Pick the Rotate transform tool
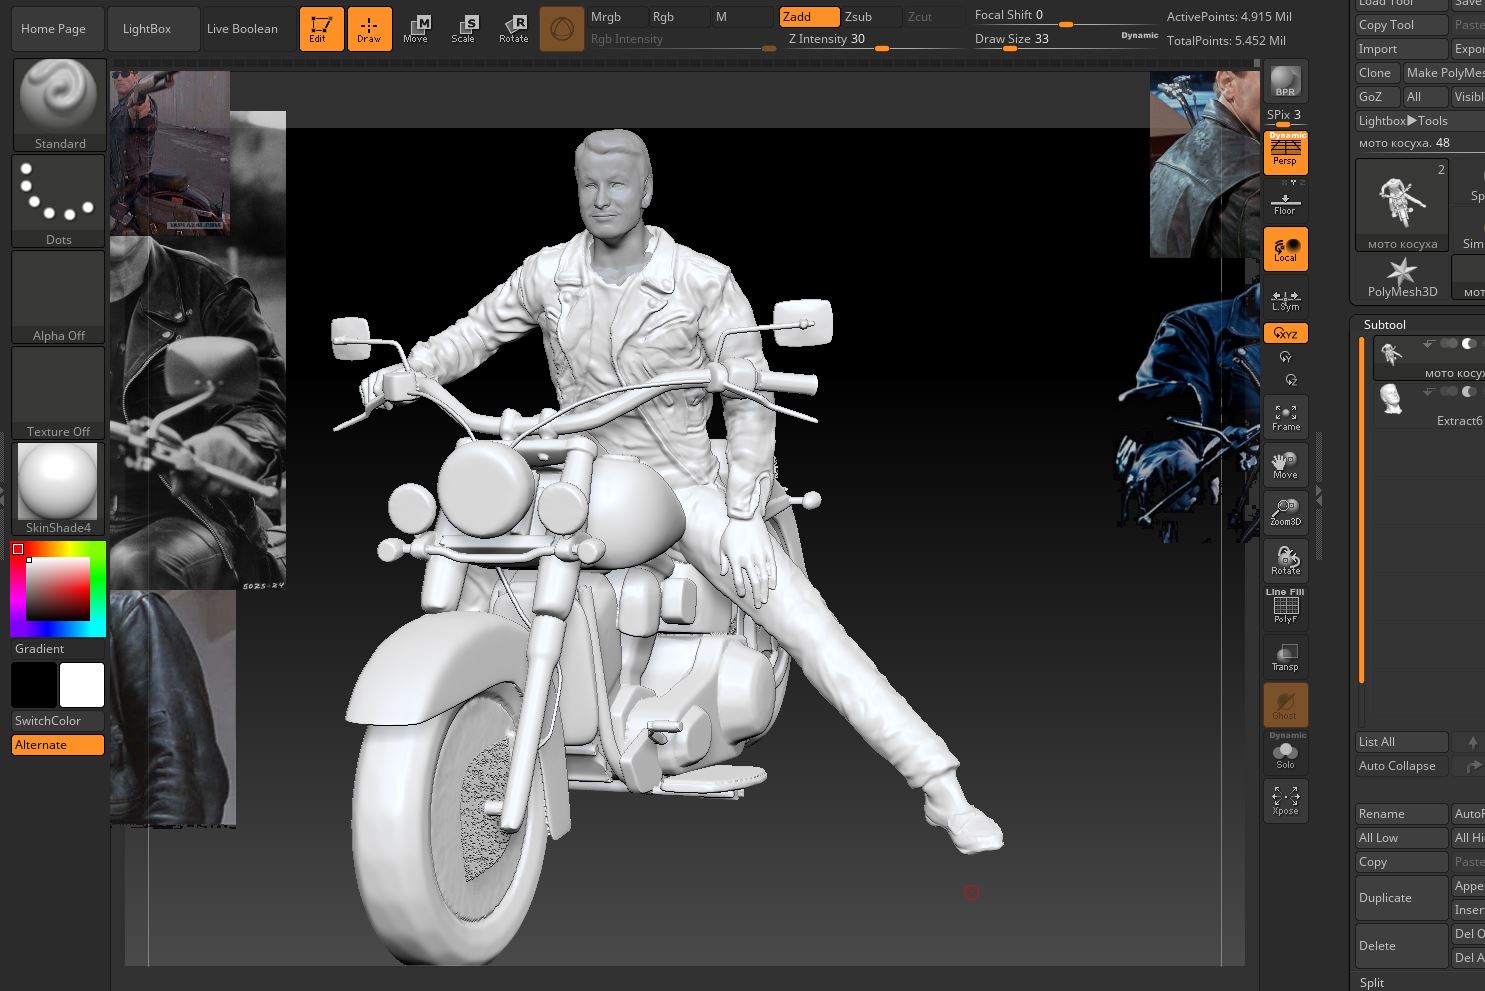The width and height of the screenshot is (1485, 991). coord(513,29)
